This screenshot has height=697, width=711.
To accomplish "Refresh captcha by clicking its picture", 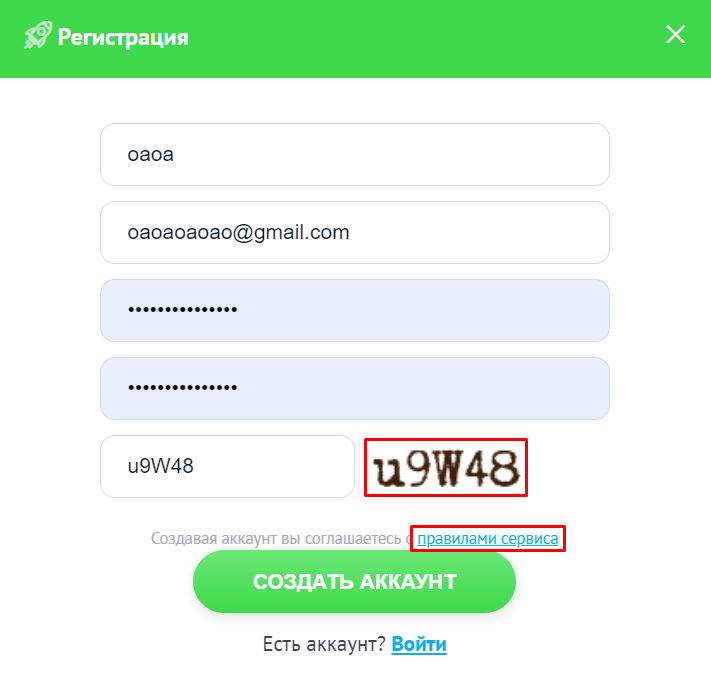I will coord(446,468).
